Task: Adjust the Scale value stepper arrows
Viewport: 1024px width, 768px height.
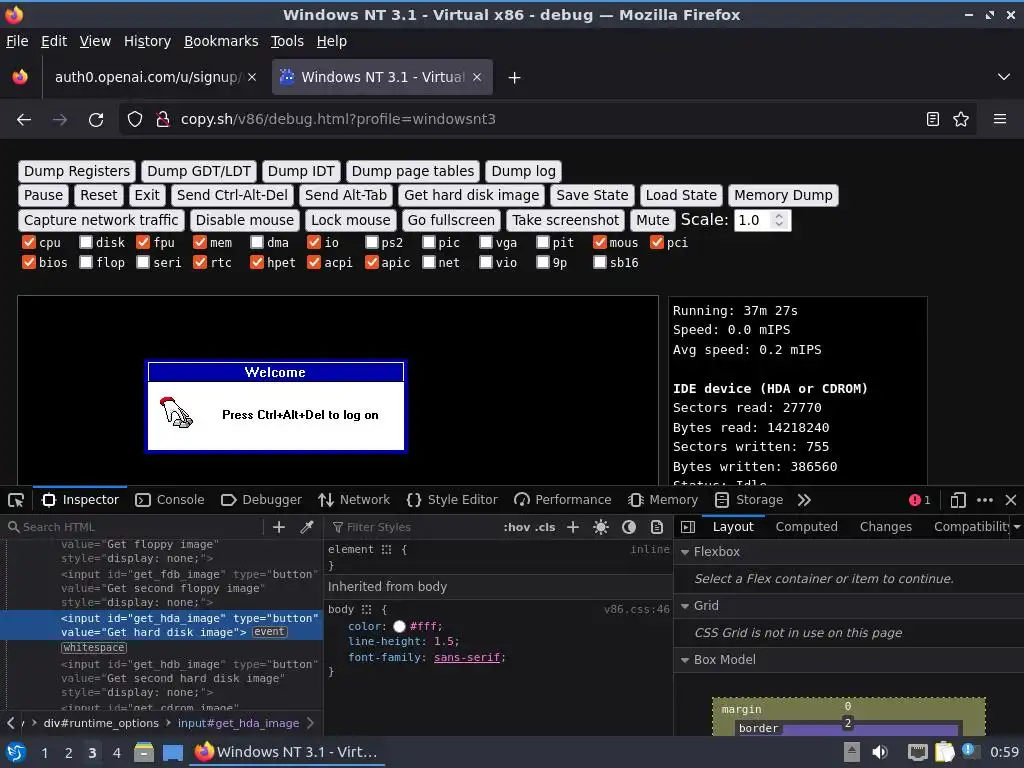Action: coord(778,220)
